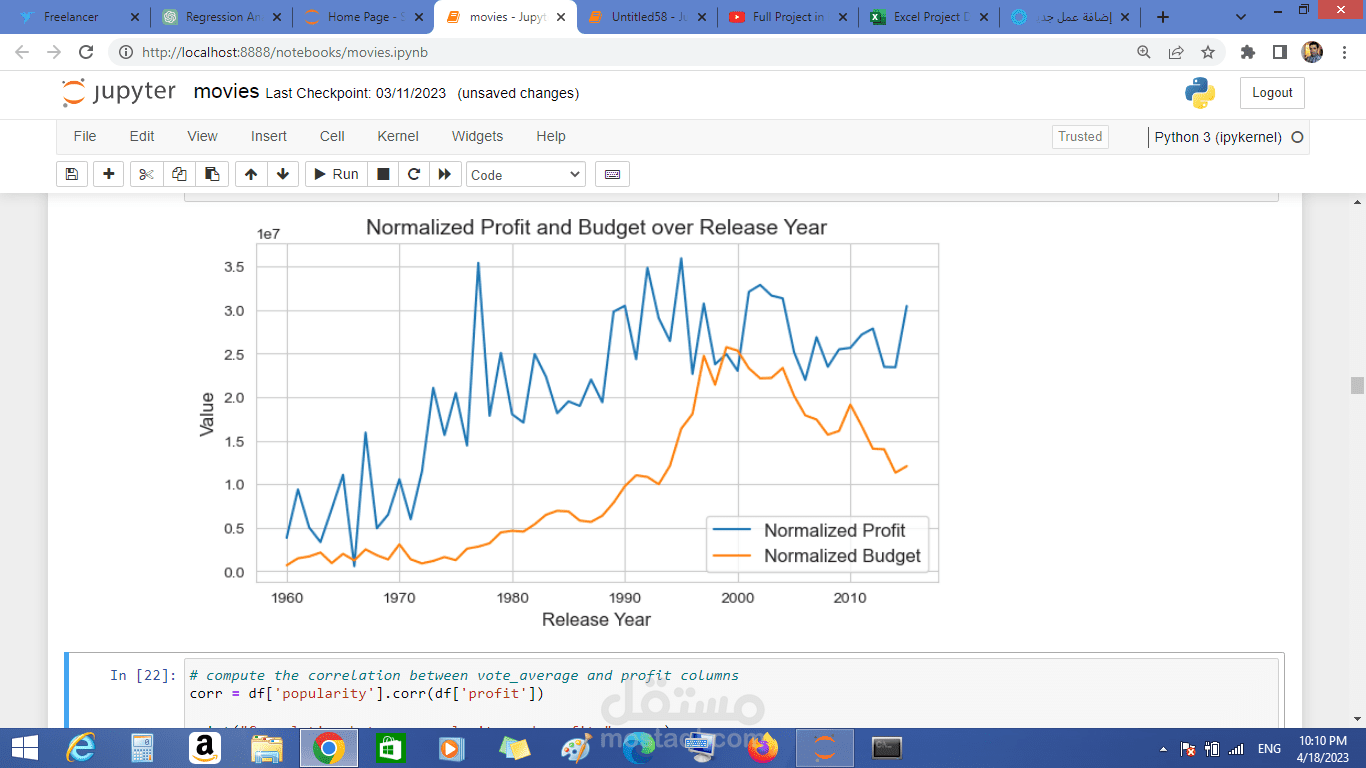Interrupt the kernel with the stop icon
The image size is (1366, 768).
(382, 174)
